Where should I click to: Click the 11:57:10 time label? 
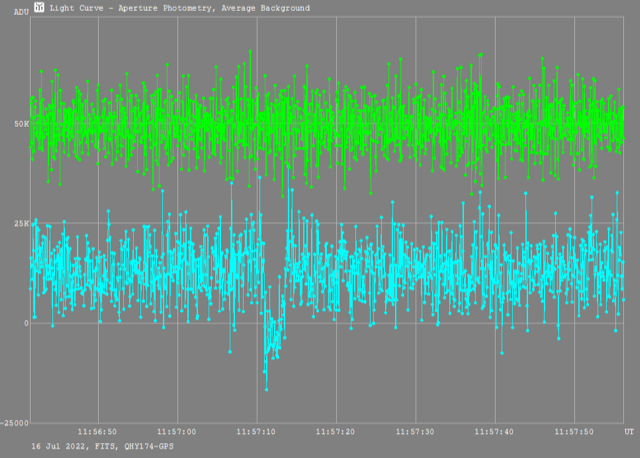(x=256, y=432)
